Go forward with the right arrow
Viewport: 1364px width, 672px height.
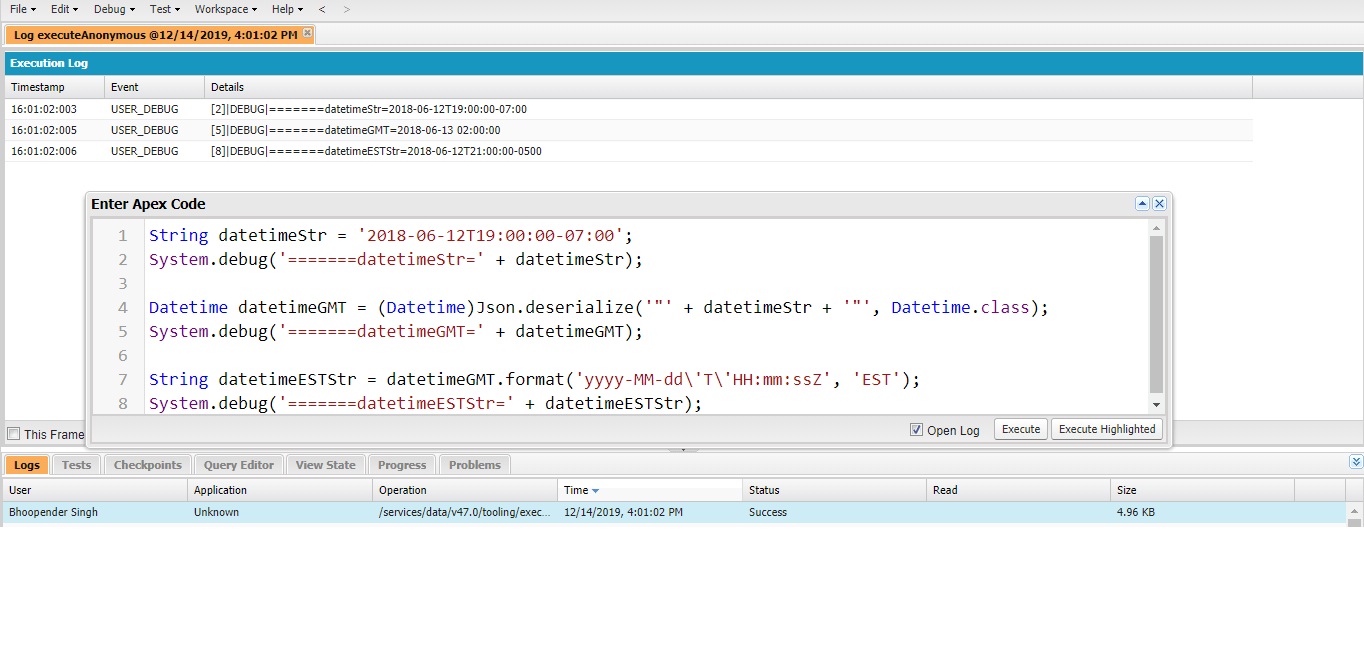[x=347, y=9]
